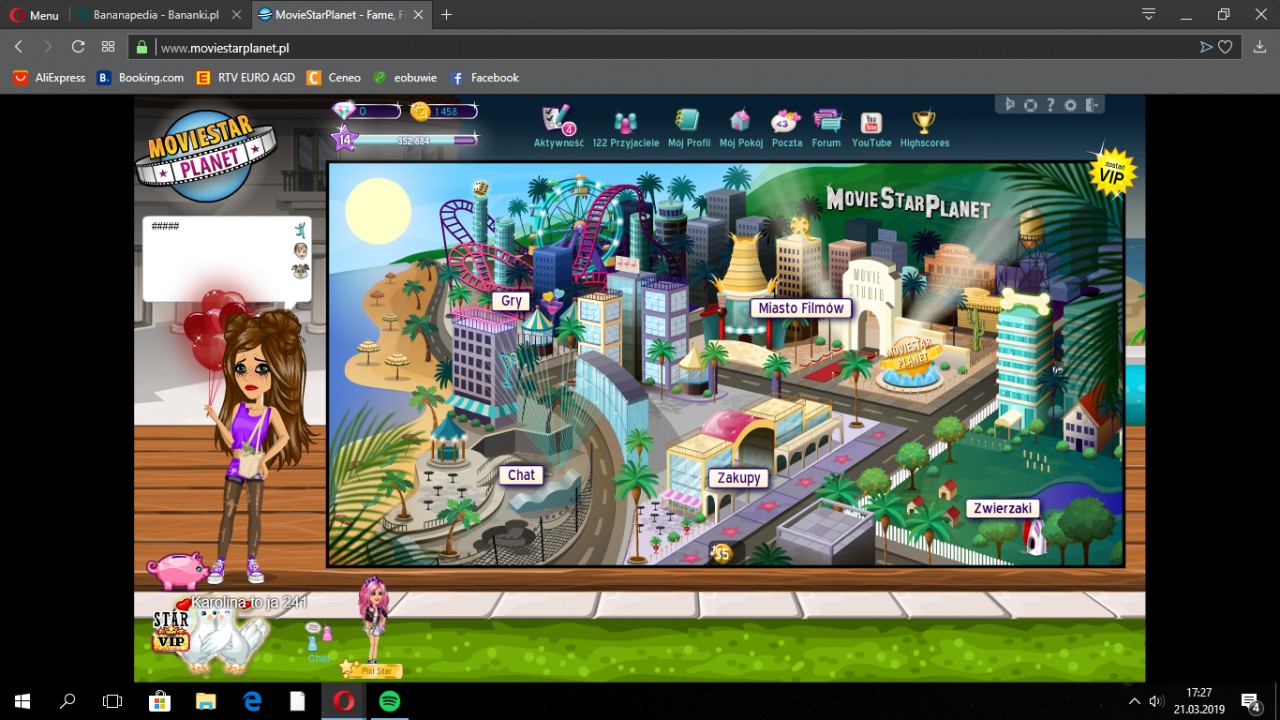The width and height of the screenshot is (1280, 720).
Task: Show hidden system tray icons
Action: [1134, 701]
